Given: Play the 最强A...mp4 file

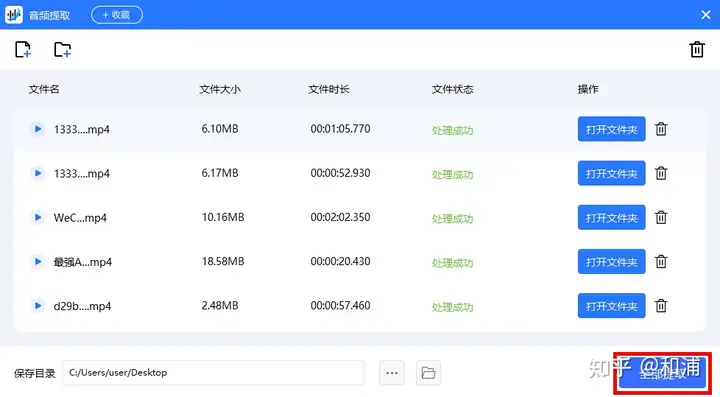Looking at the screenshot, I should [38, 262].
